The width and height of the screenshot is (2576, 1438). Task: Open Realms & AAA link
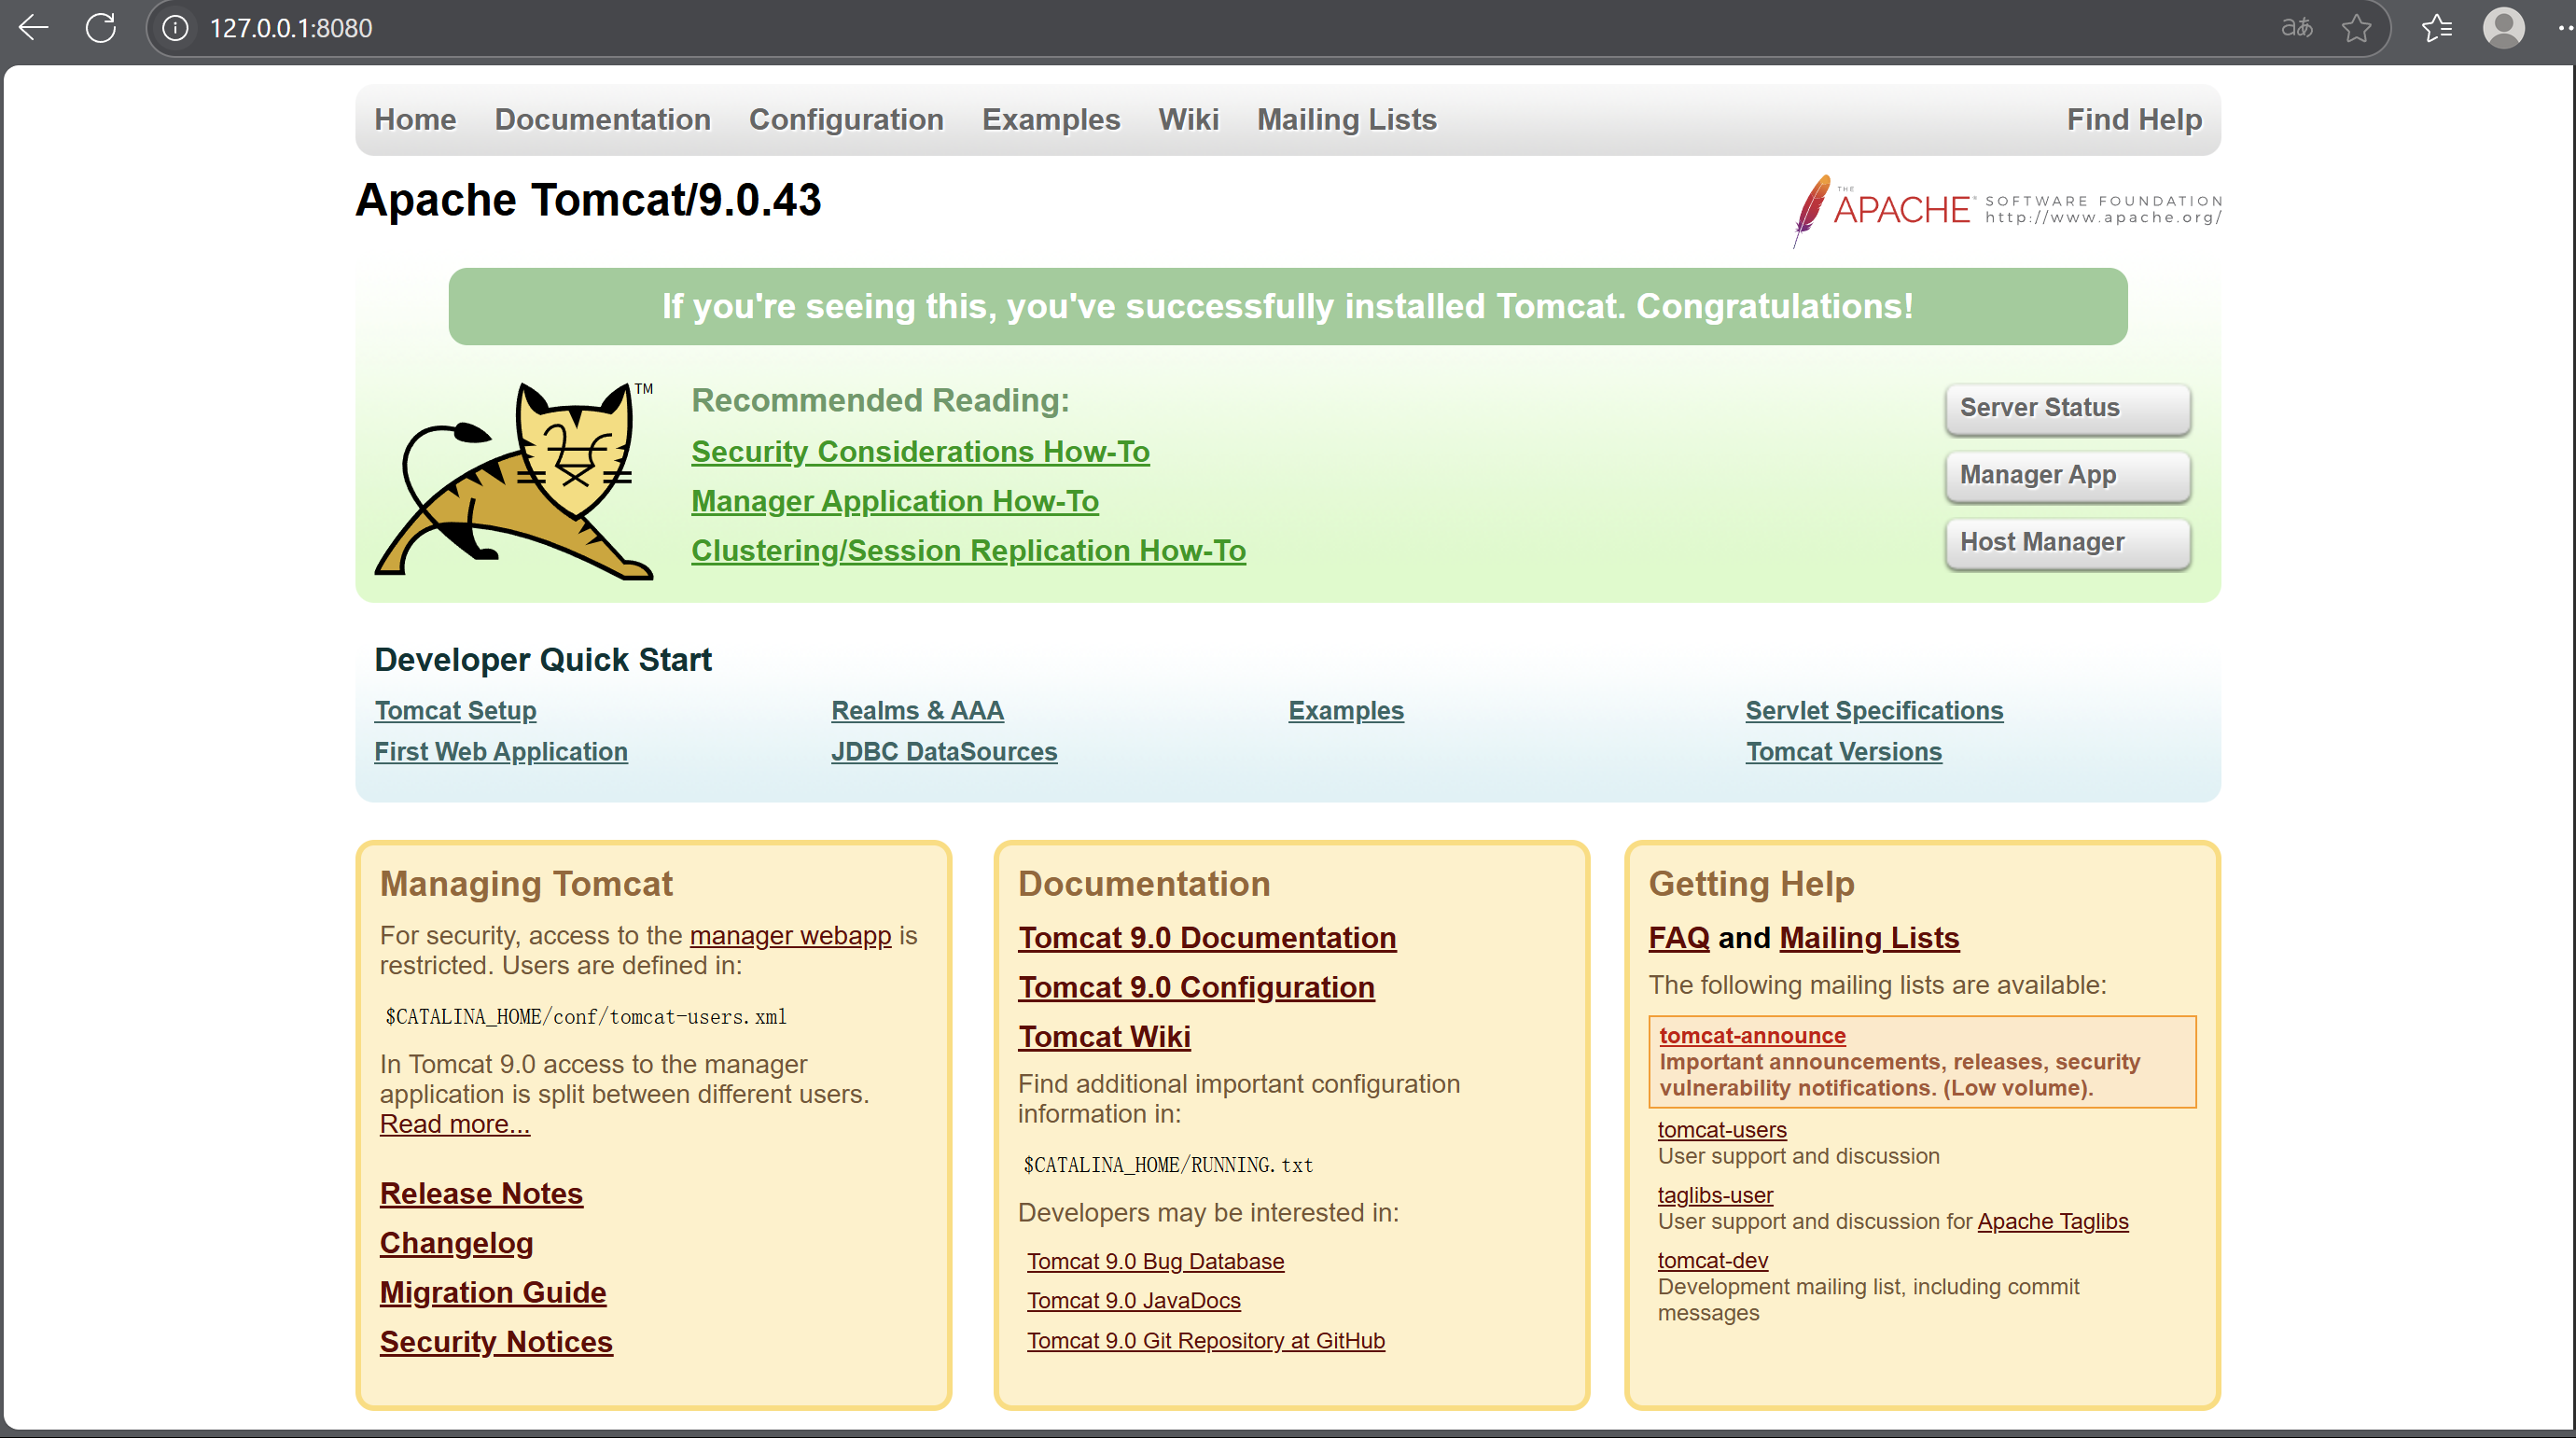[x=917, y=711]
